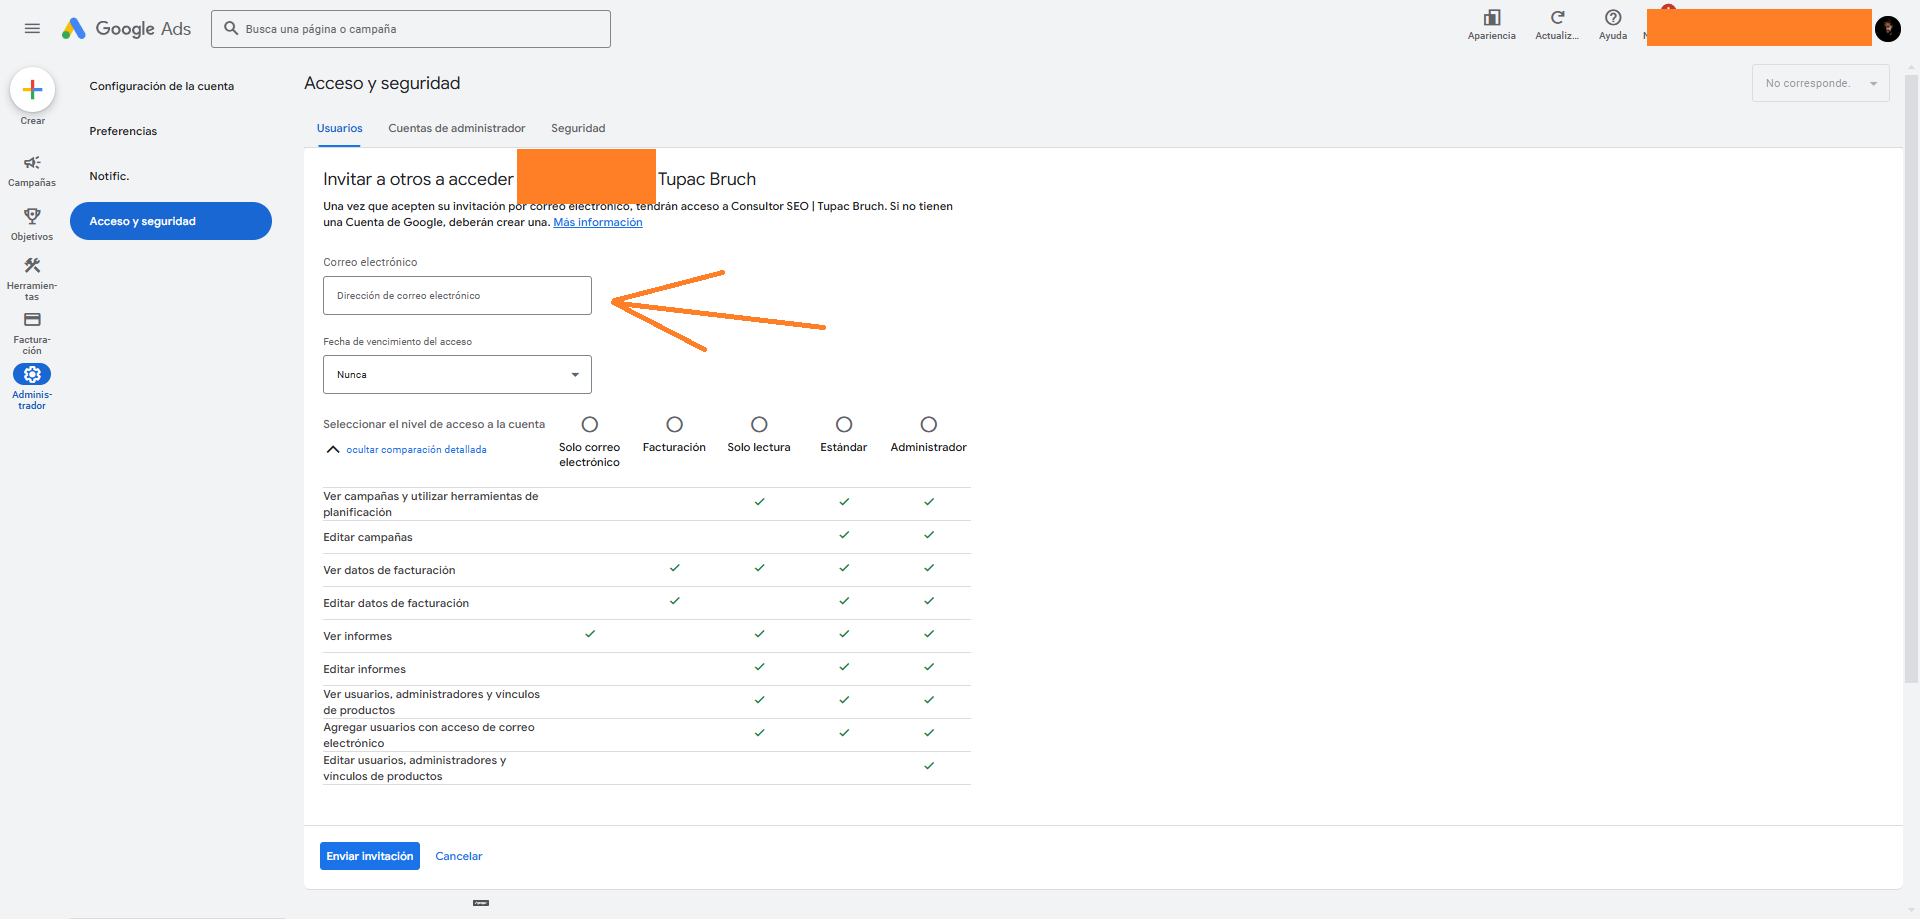Viewport: 1920px width, 919px height.
Task: Click the Ayuda help icon
Action: tap(1612, 18)
